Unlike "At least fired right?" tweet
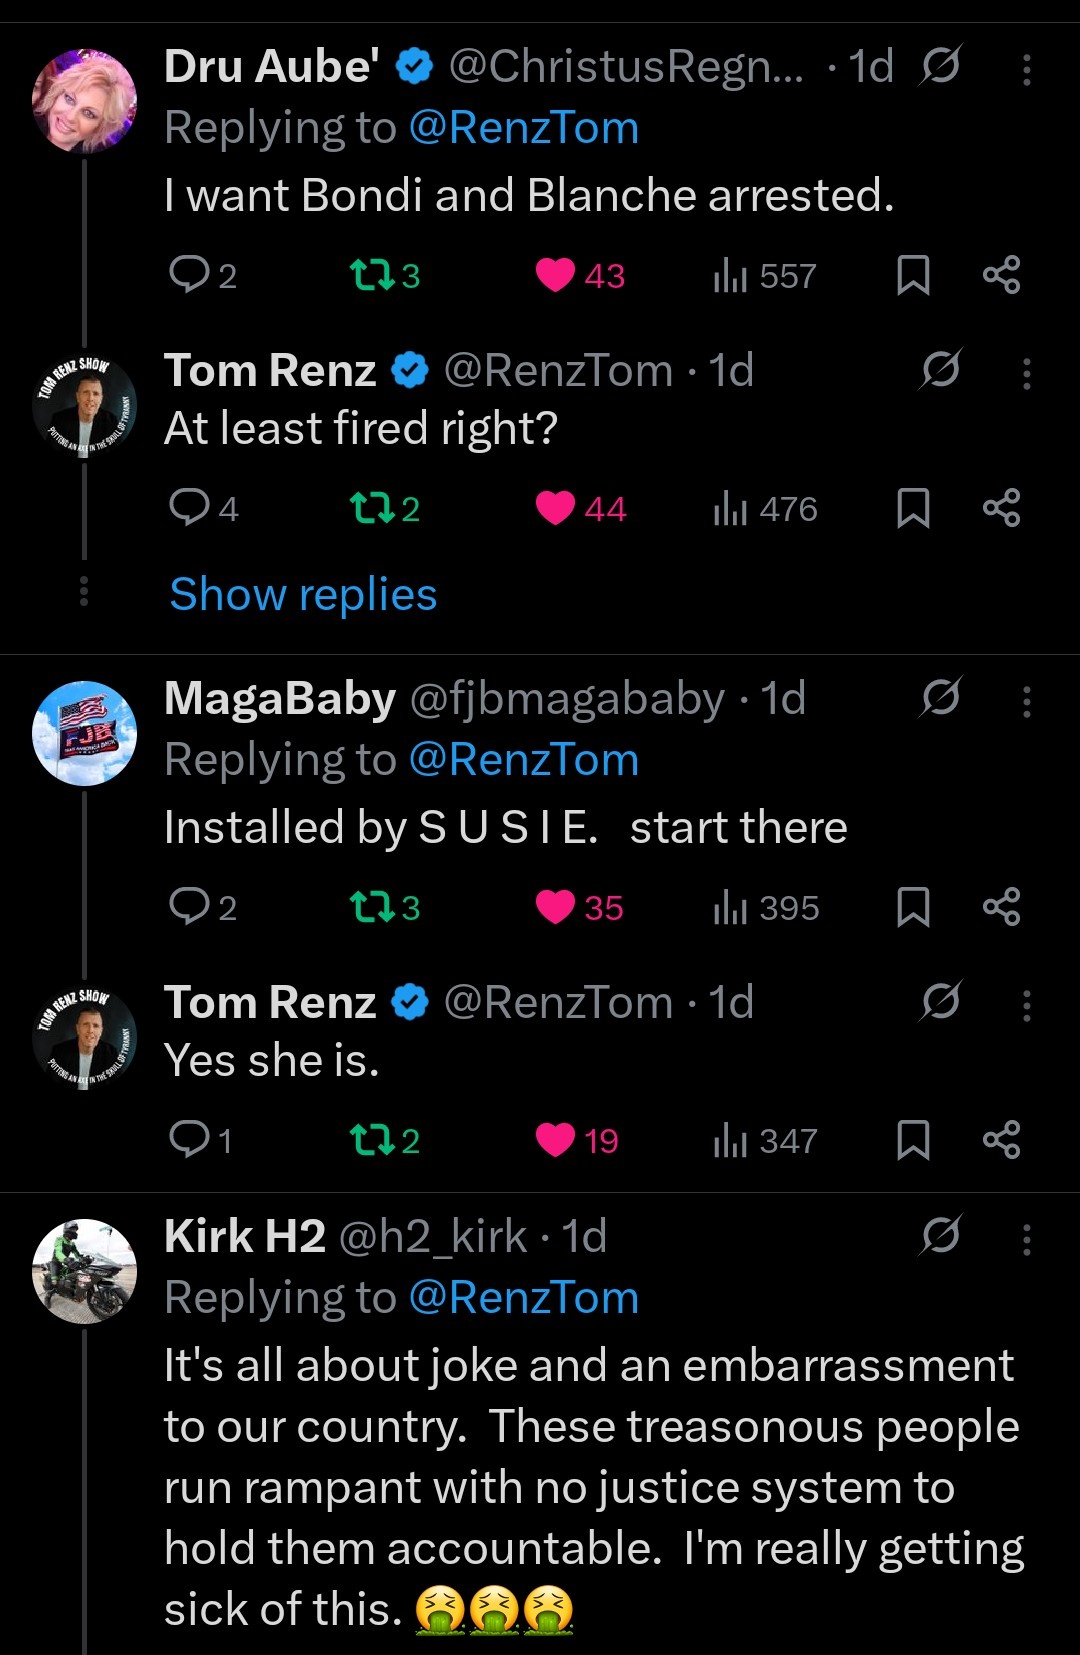This screenshot has height=1655, width=1080. click(x=555, y=508)
